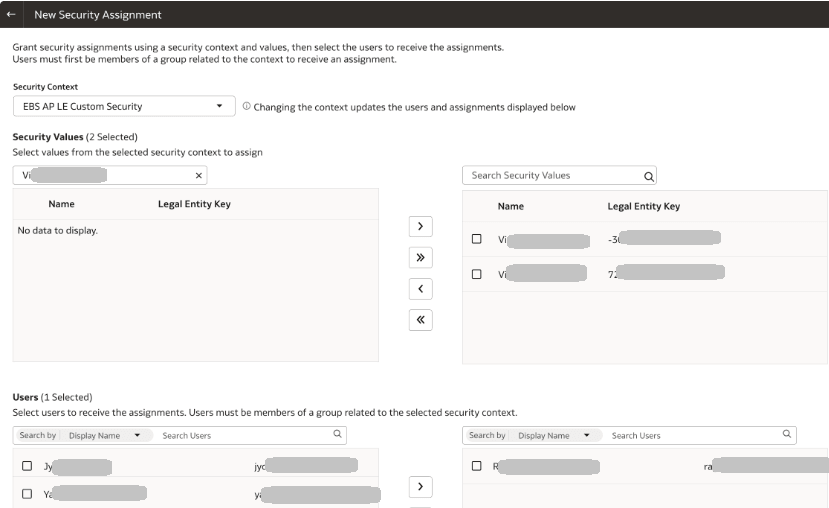This screenshot has height=508, width=829.
Task: Click the magnifier in Search Security Values
Action: pos(649,177)
